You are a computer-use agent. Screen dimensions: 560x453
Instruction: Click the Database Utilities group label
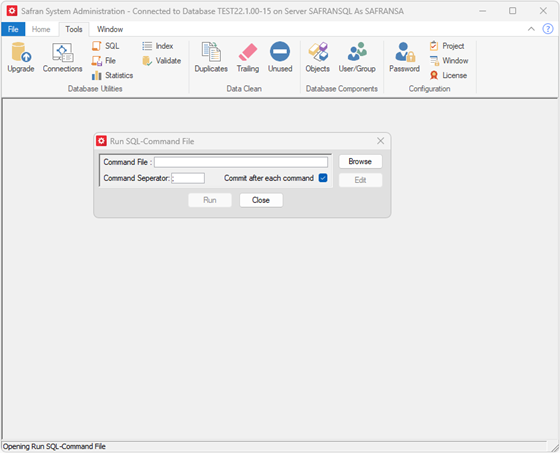[x=95, y=89]
